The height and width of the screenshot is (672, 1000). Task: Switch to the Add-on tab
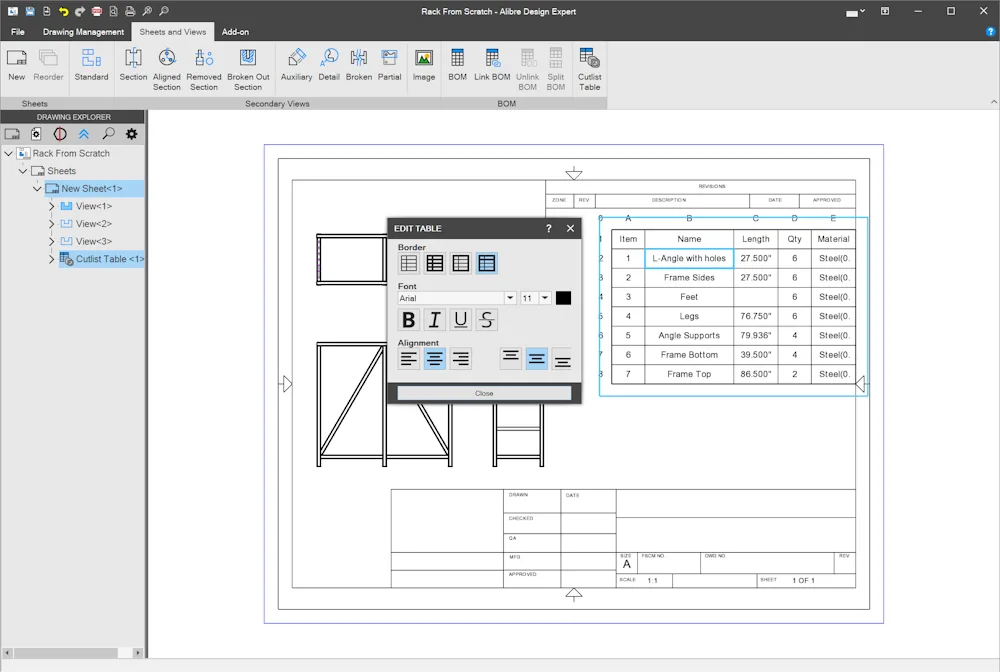click(235, 32)
